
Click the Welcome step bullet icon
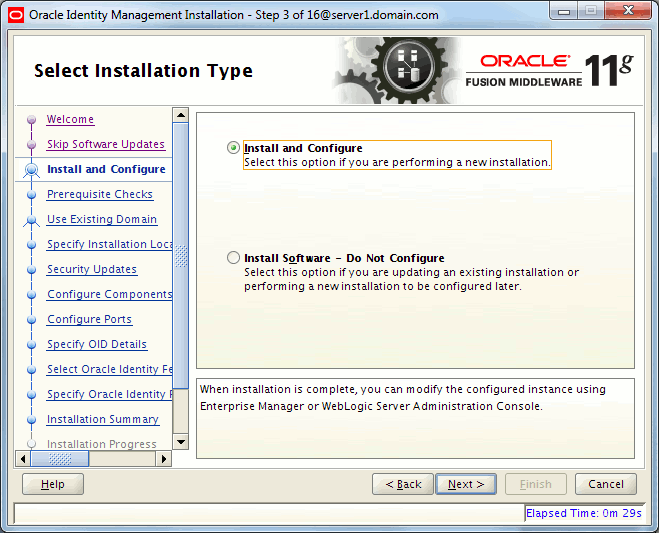(x=32, y=119)
